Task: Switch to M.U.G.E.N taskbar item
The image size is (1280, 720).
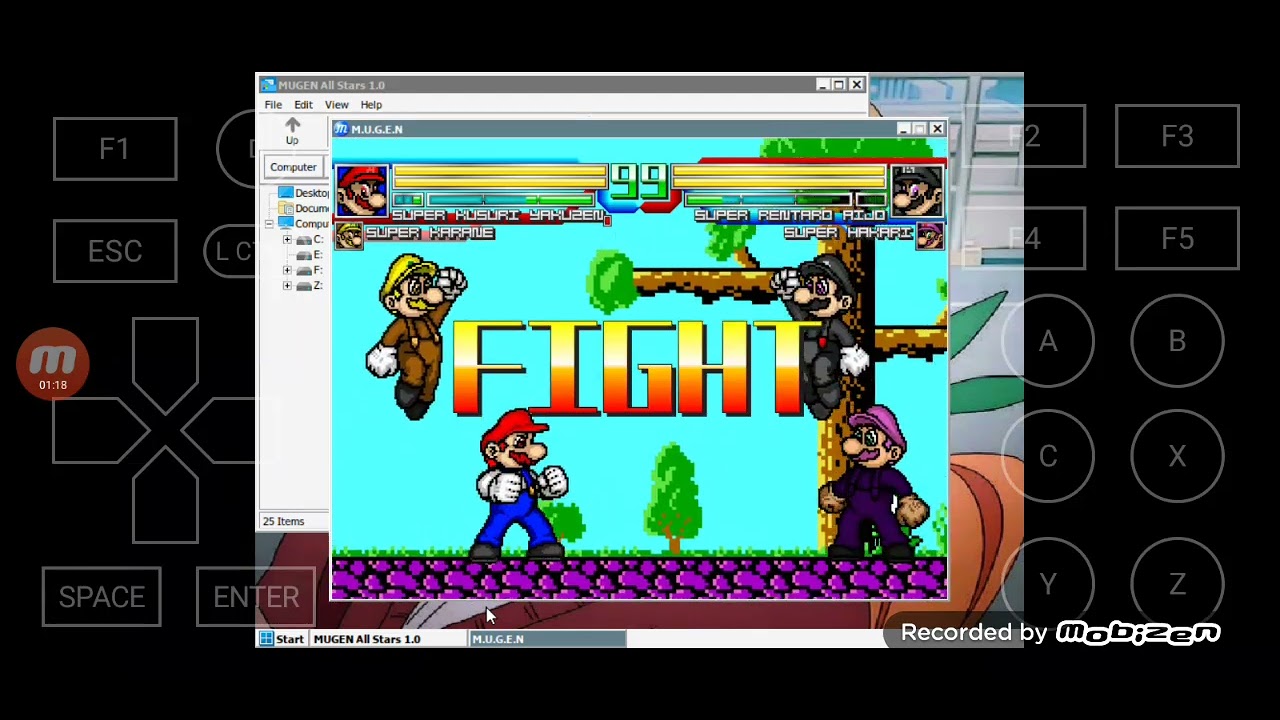Action: pos(547,639)
